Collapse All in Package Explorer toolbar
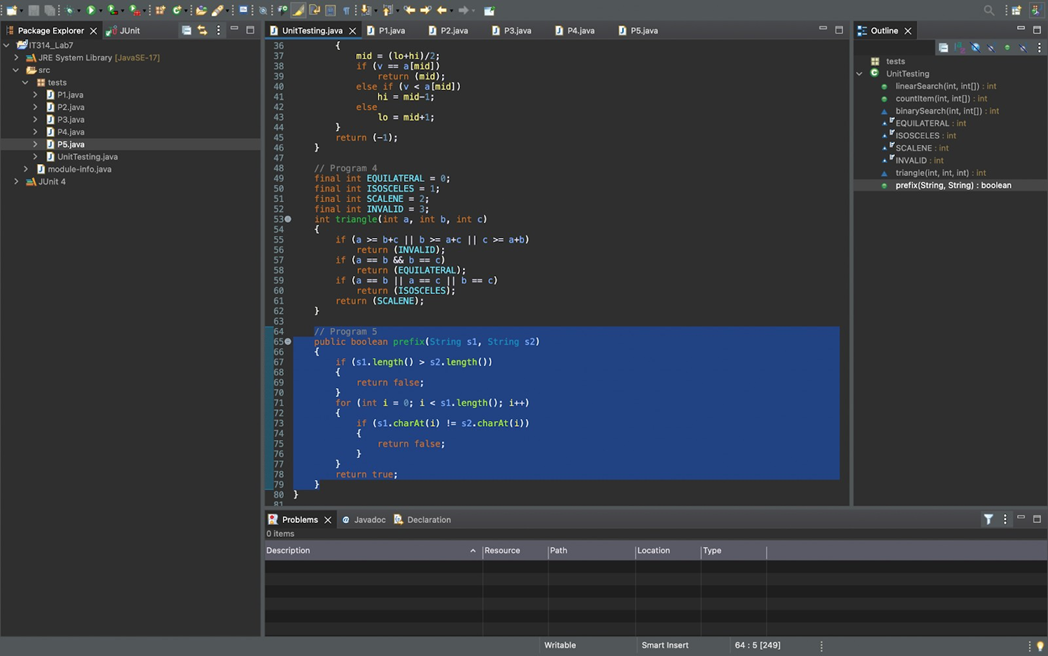This screenshot has width=1048, height=656. point(186,31)
